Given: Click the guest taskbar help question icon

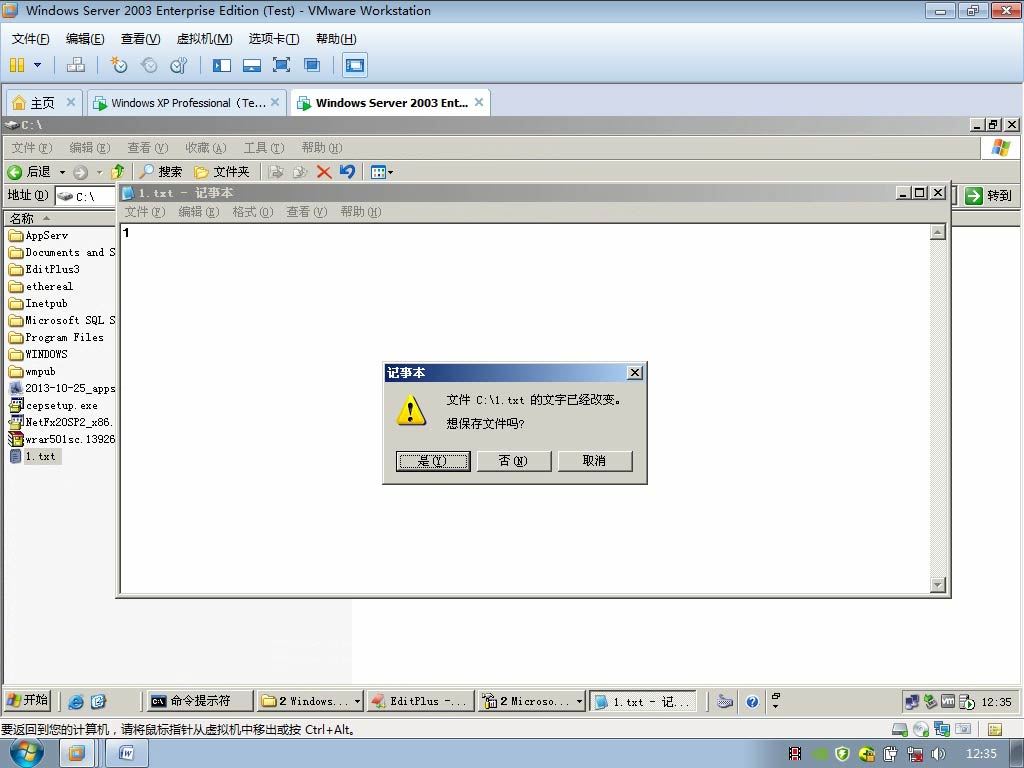Looking at the screenshot, I should pos(752,701).
